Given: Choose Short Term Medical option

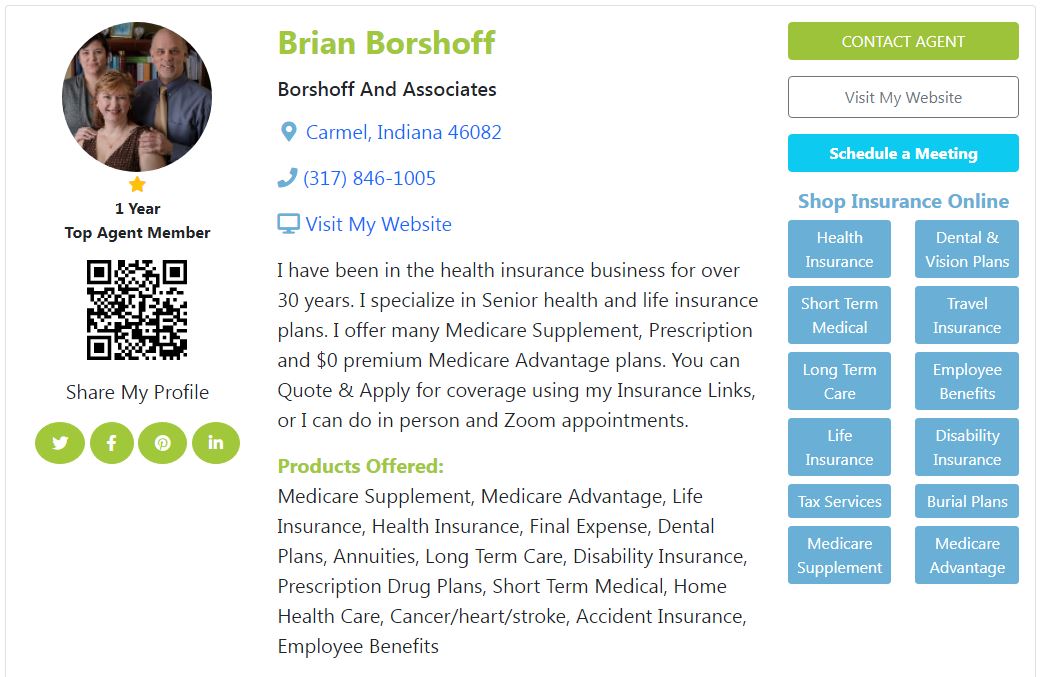Looking at the screenshot, I should coord(839,316).
